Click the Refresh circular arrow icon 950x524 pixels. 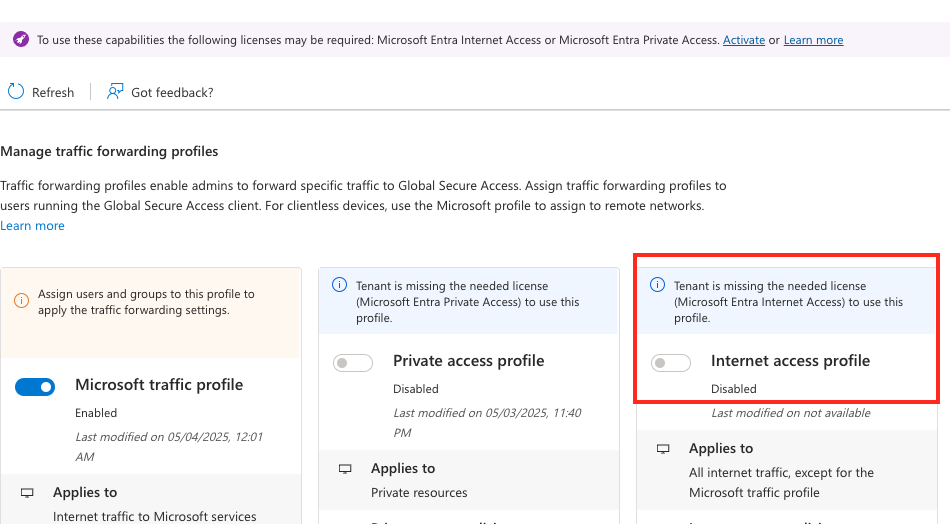tap(16, 91)
